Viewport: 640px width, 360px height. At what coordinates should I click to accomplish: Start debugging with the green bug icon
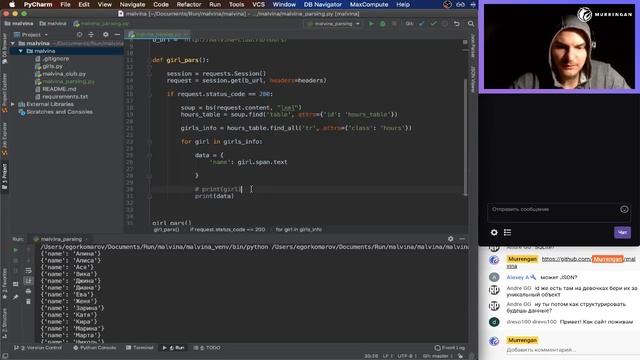tap(382, 24)
